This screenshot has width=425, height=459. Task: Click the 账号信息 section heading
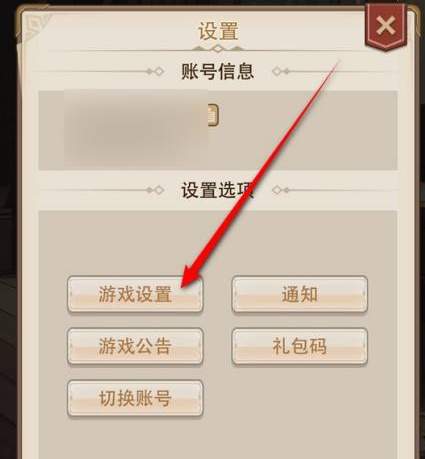point(217,71)
